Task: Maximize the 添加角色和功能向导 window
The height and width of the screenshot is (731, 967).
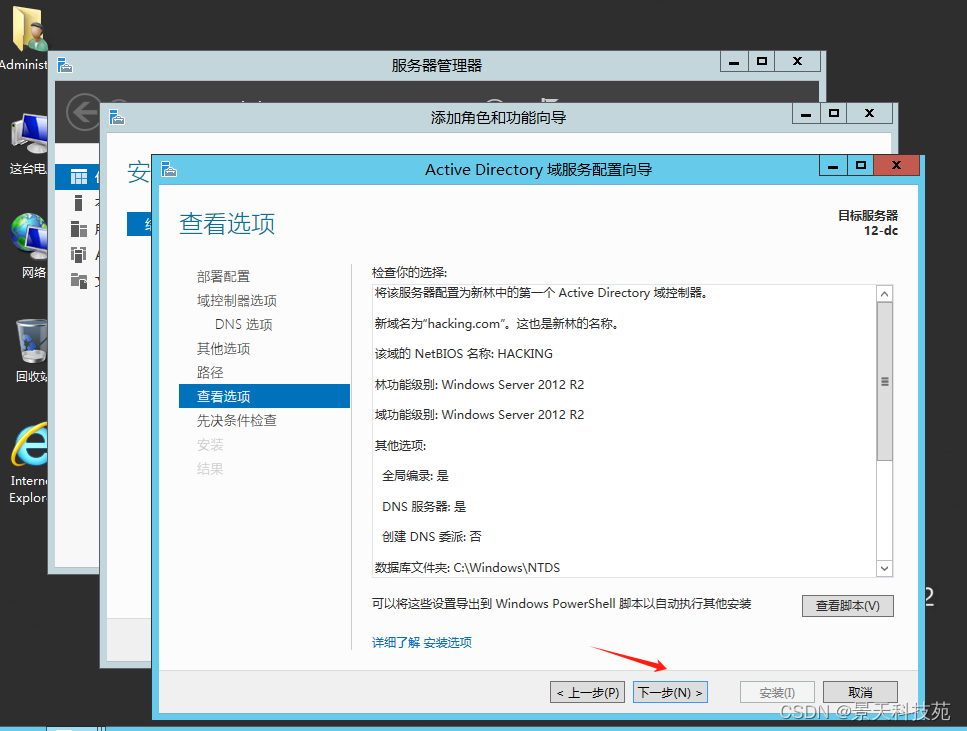Action: click(834, 114)
